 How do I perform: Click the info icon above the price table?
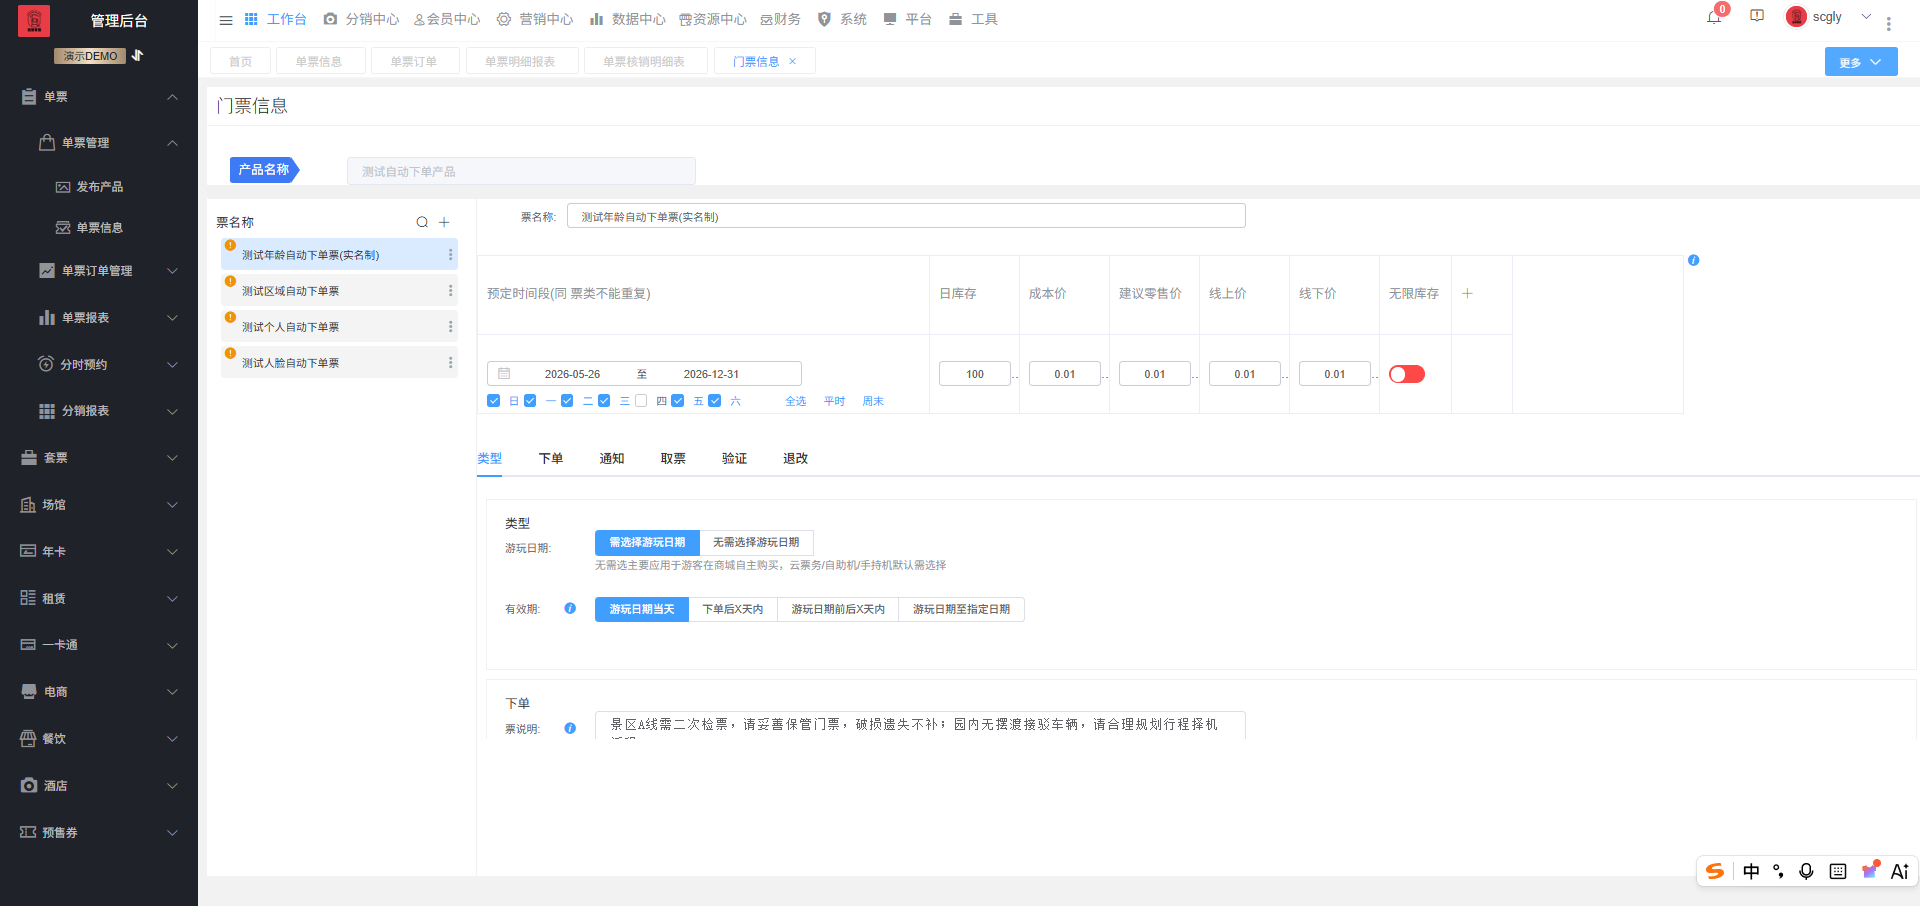click(x=1693, y=260)
